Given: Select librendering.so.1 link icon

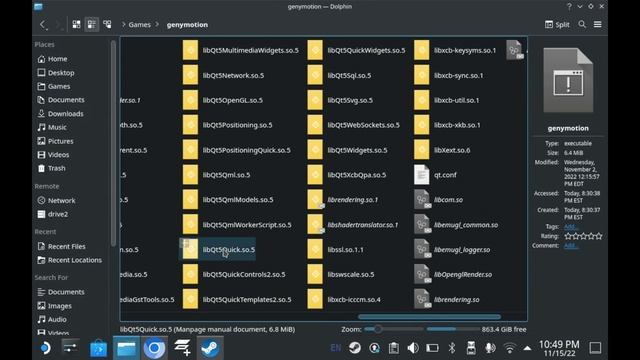Looking at the screenshot, I should [315, 200].
